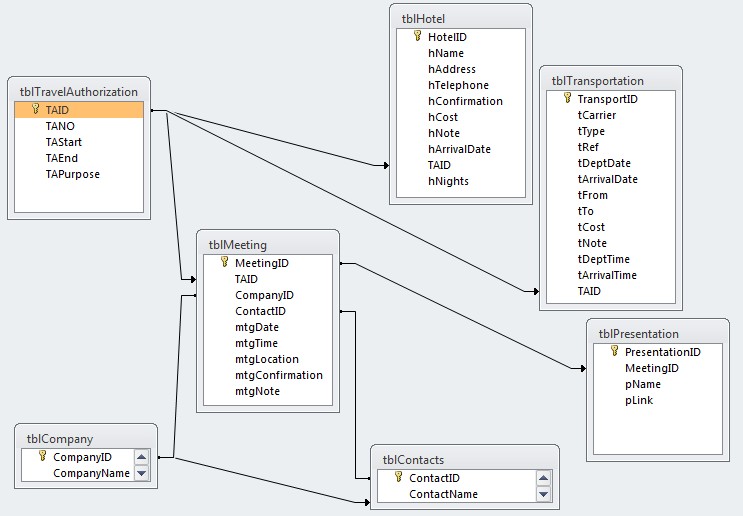This screenshot has width=743, height=516.
Task: Select the highlighted TAID field in tblTravelAuthorization
Action: (79, 110)
